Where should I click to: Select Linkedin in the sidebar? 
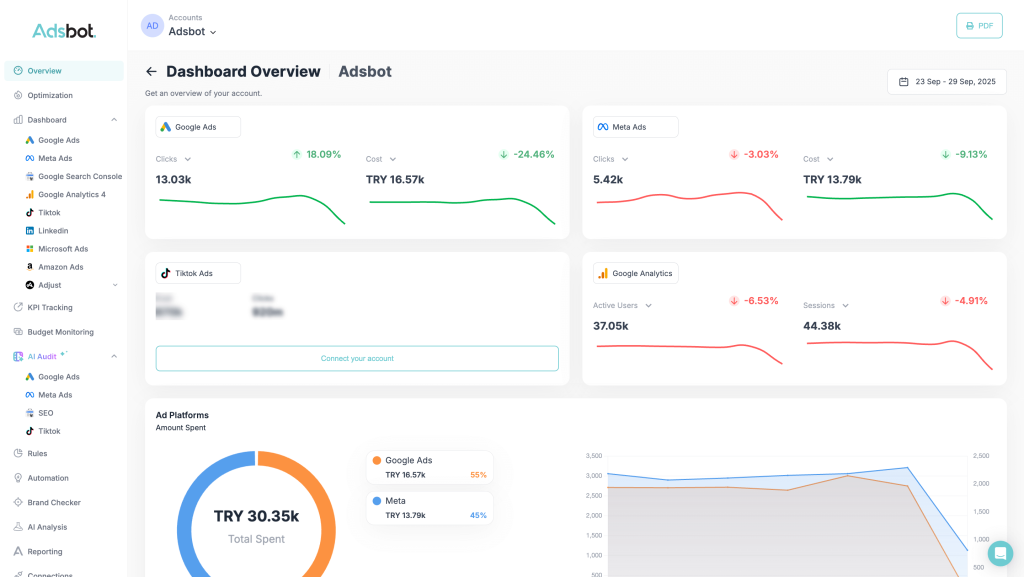pyautogui.click(x=53, y=231)
